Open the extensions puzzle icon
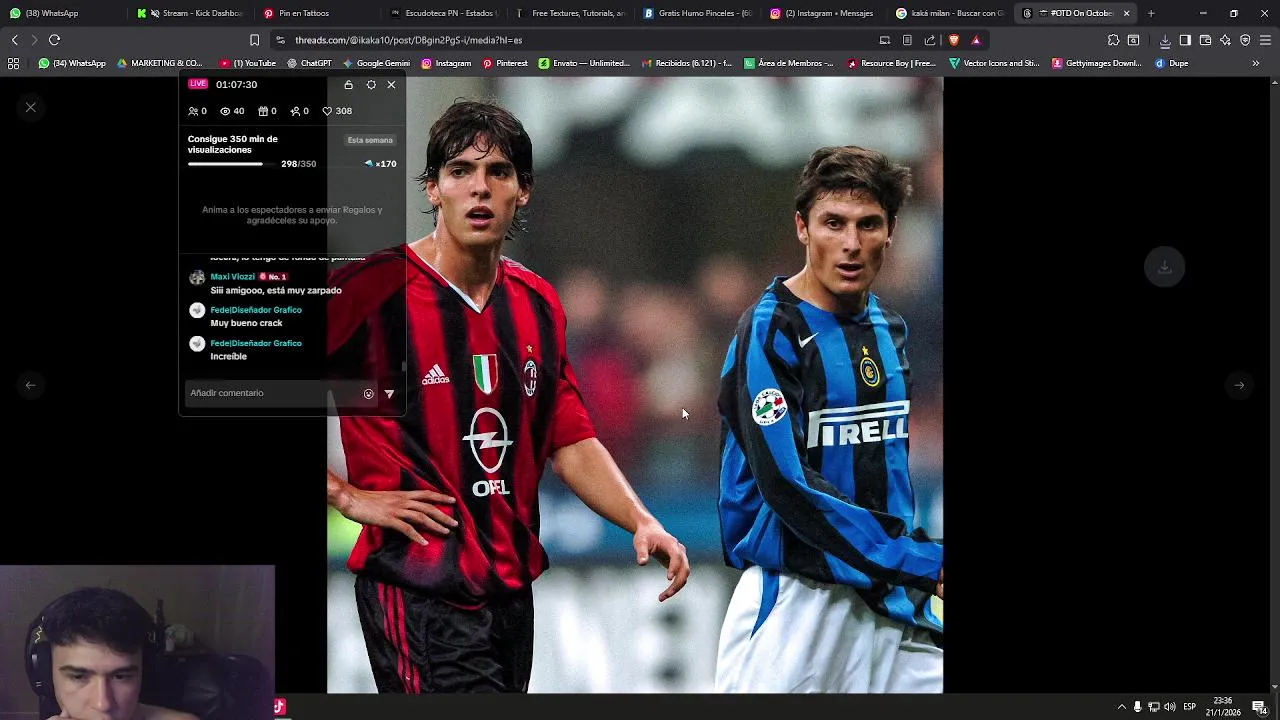The image size is (1280, 720). [1113, 40]
